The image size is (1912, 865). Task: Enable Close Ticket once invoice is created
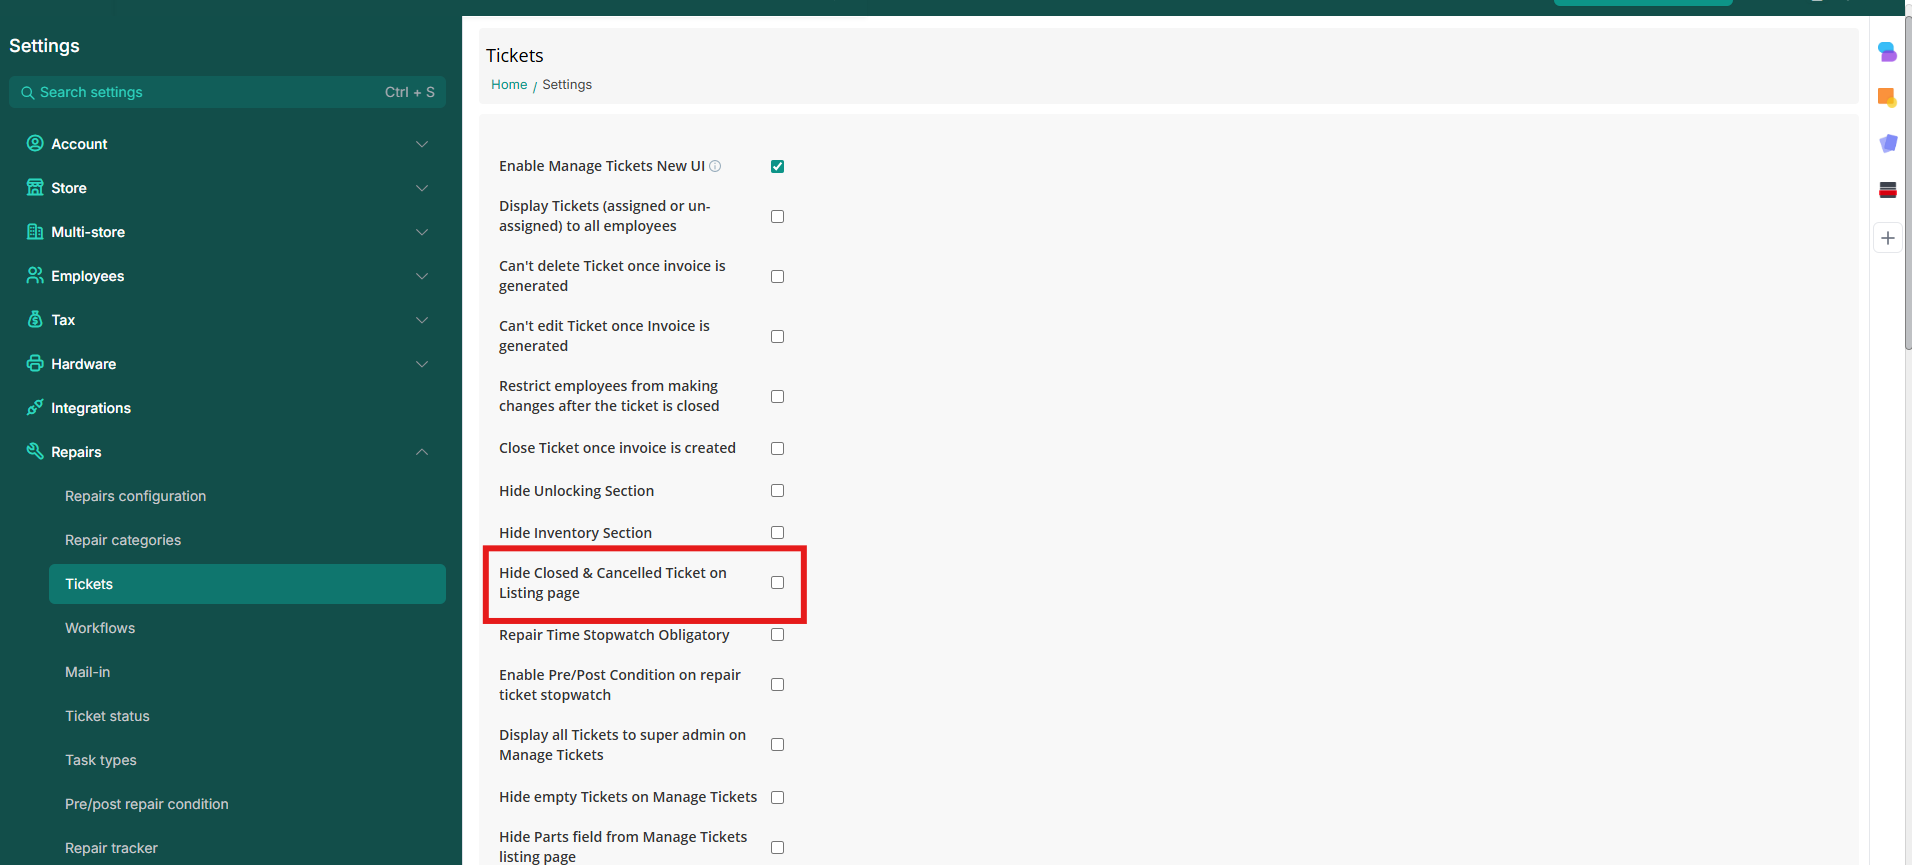777,449
